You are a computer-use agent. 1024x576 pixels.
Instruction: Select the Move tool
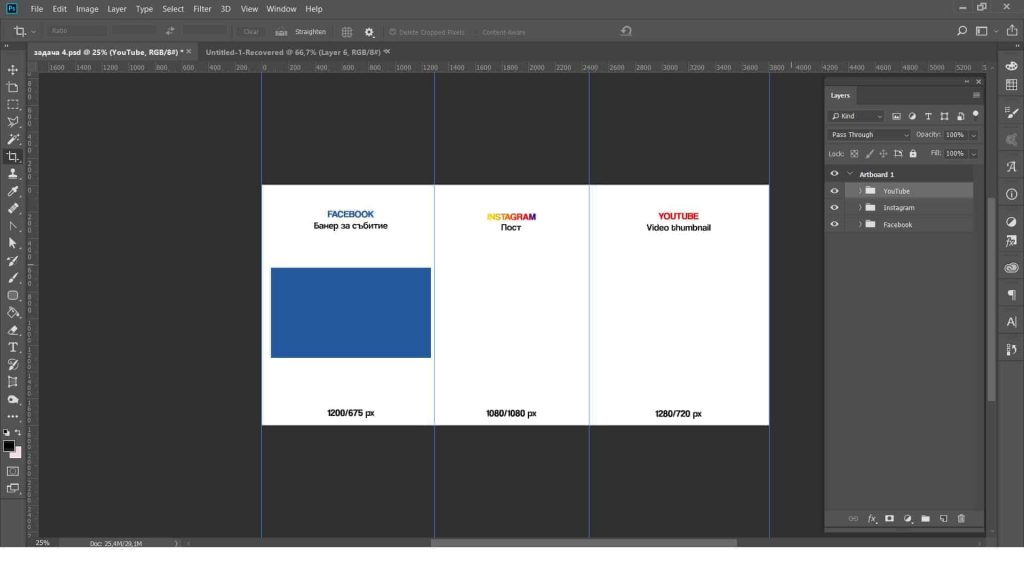click(x=12, y=70)
